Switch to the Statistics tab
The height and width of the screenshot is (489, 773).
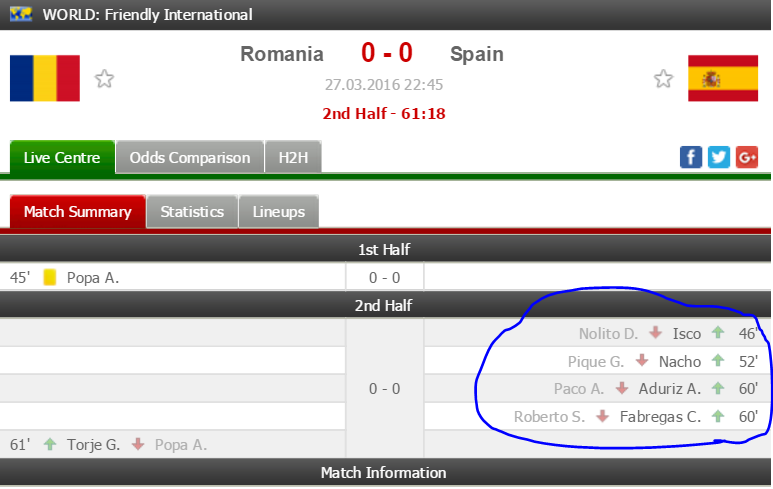(x=192, y=212)
